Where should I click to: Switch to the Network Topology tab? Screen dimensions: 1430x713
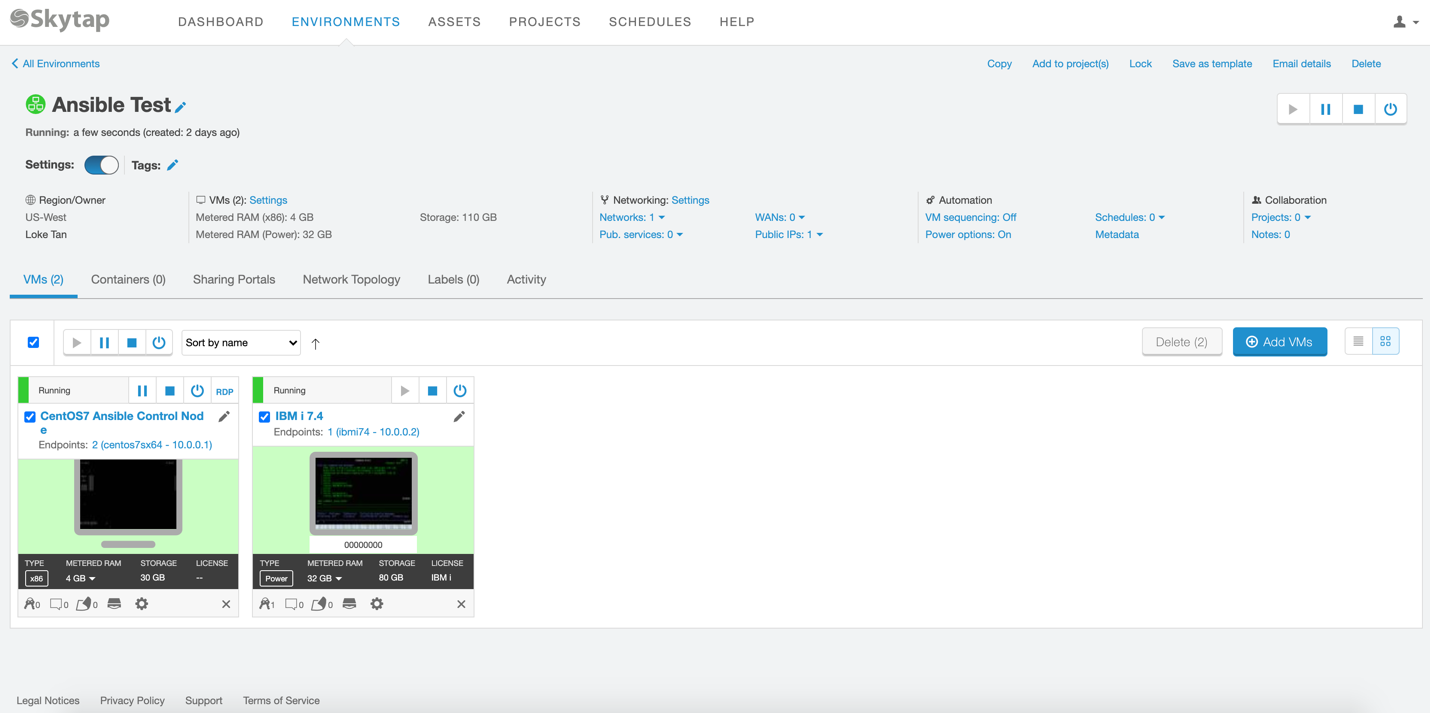pos(351,280)
